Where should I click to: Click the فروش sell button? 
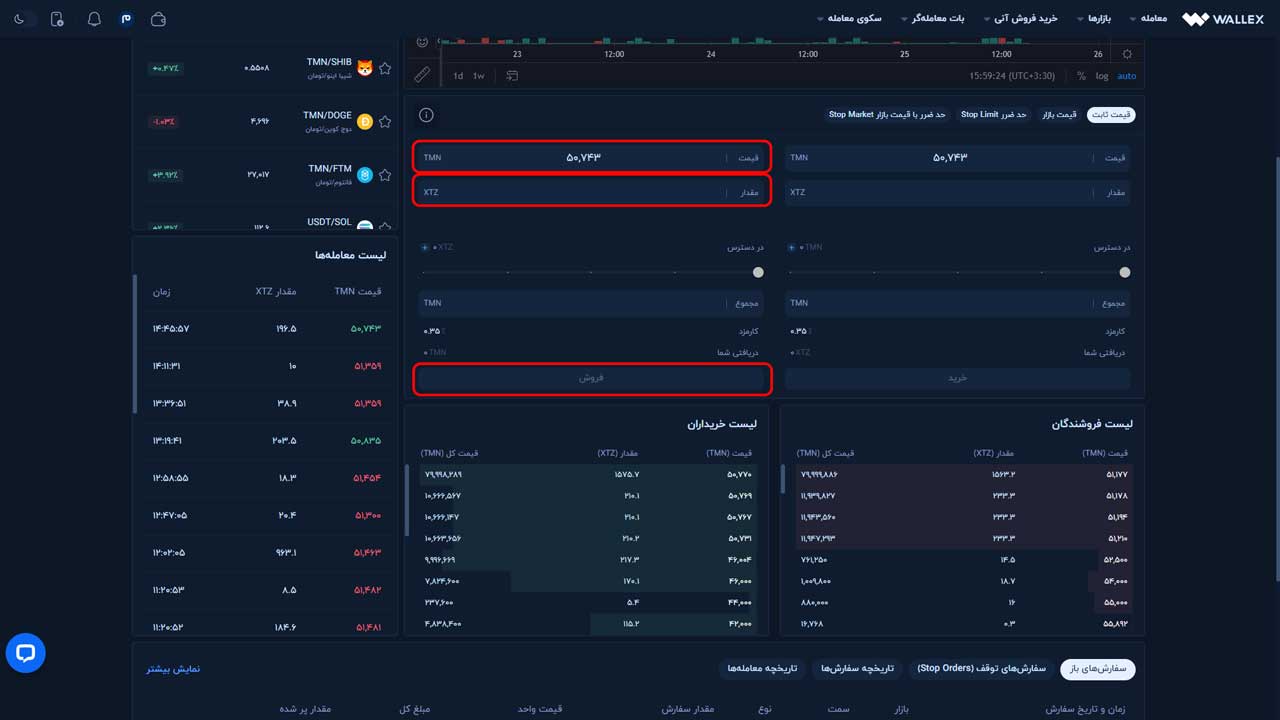click(x=592, y=378)
